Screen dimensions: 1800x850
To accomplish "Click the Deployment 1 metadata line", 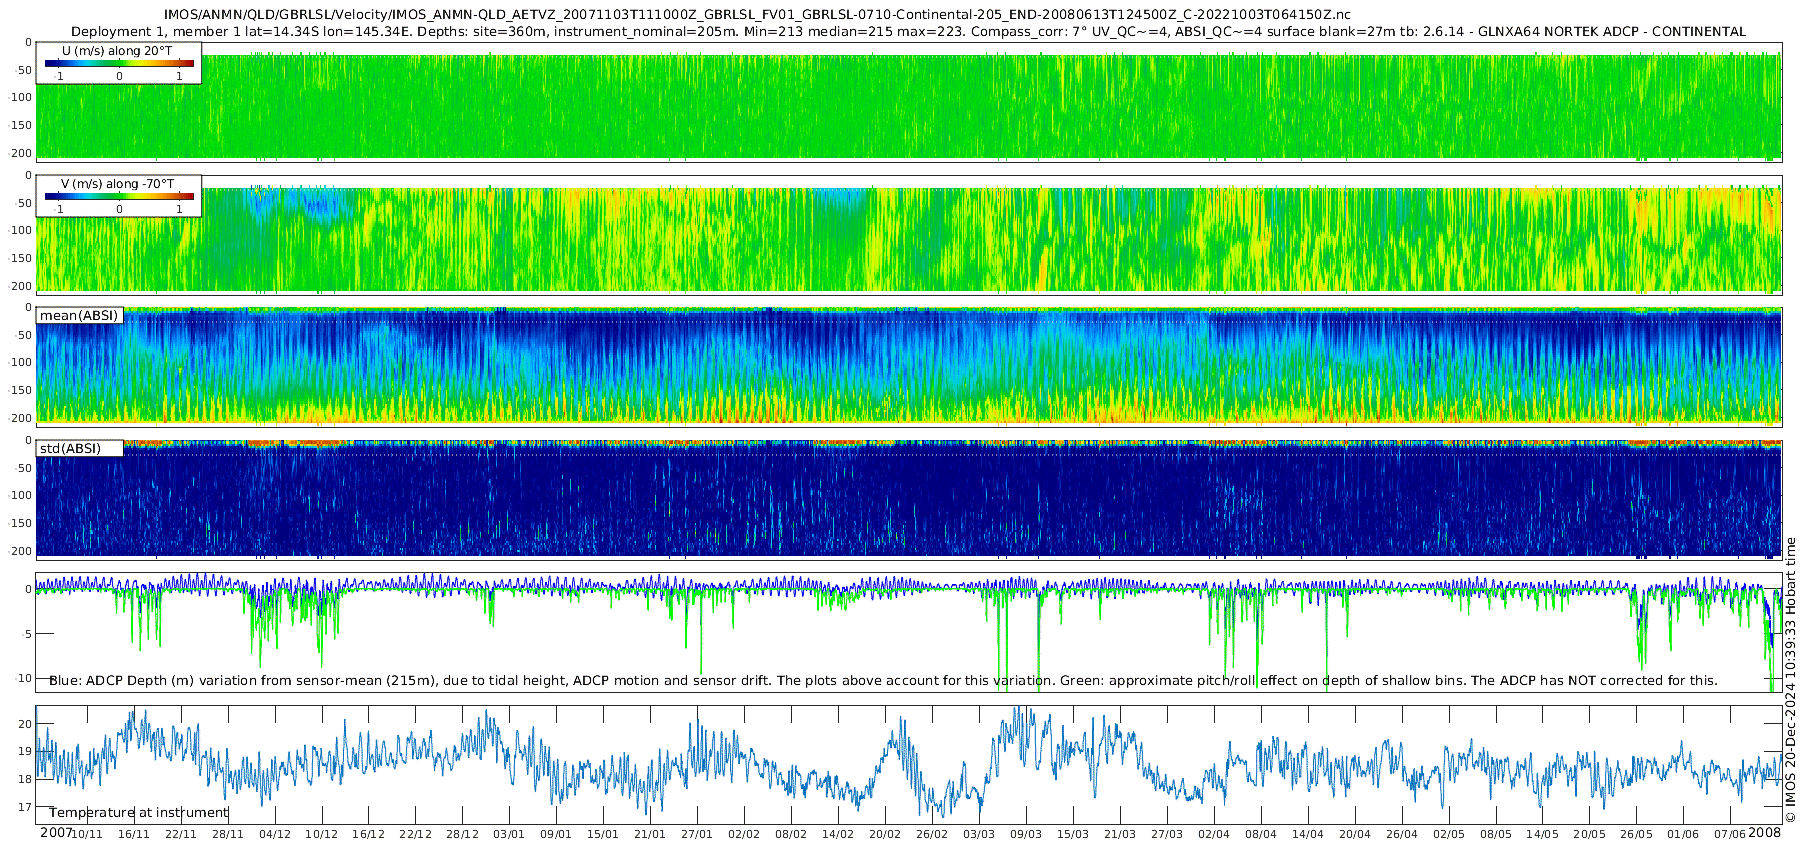I will click(908, 31).
